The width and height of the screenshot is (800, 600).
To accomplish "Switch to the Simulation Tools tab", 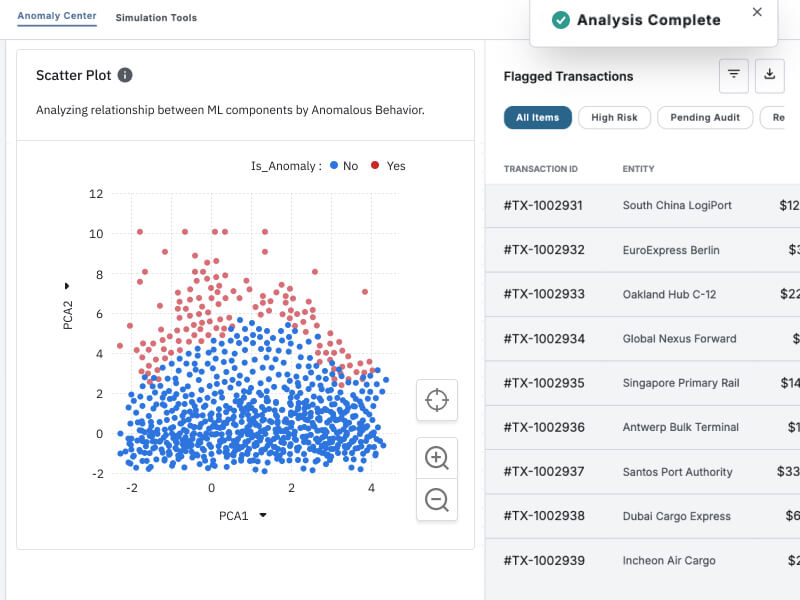I will (x=156, y=18).
